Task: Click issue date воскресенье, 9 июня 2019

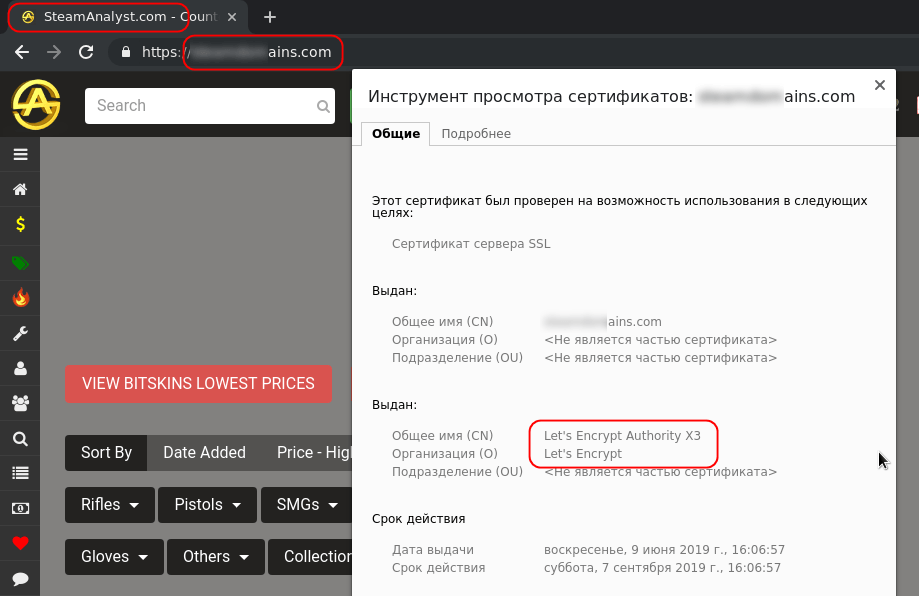Action: tap(664, 550)
